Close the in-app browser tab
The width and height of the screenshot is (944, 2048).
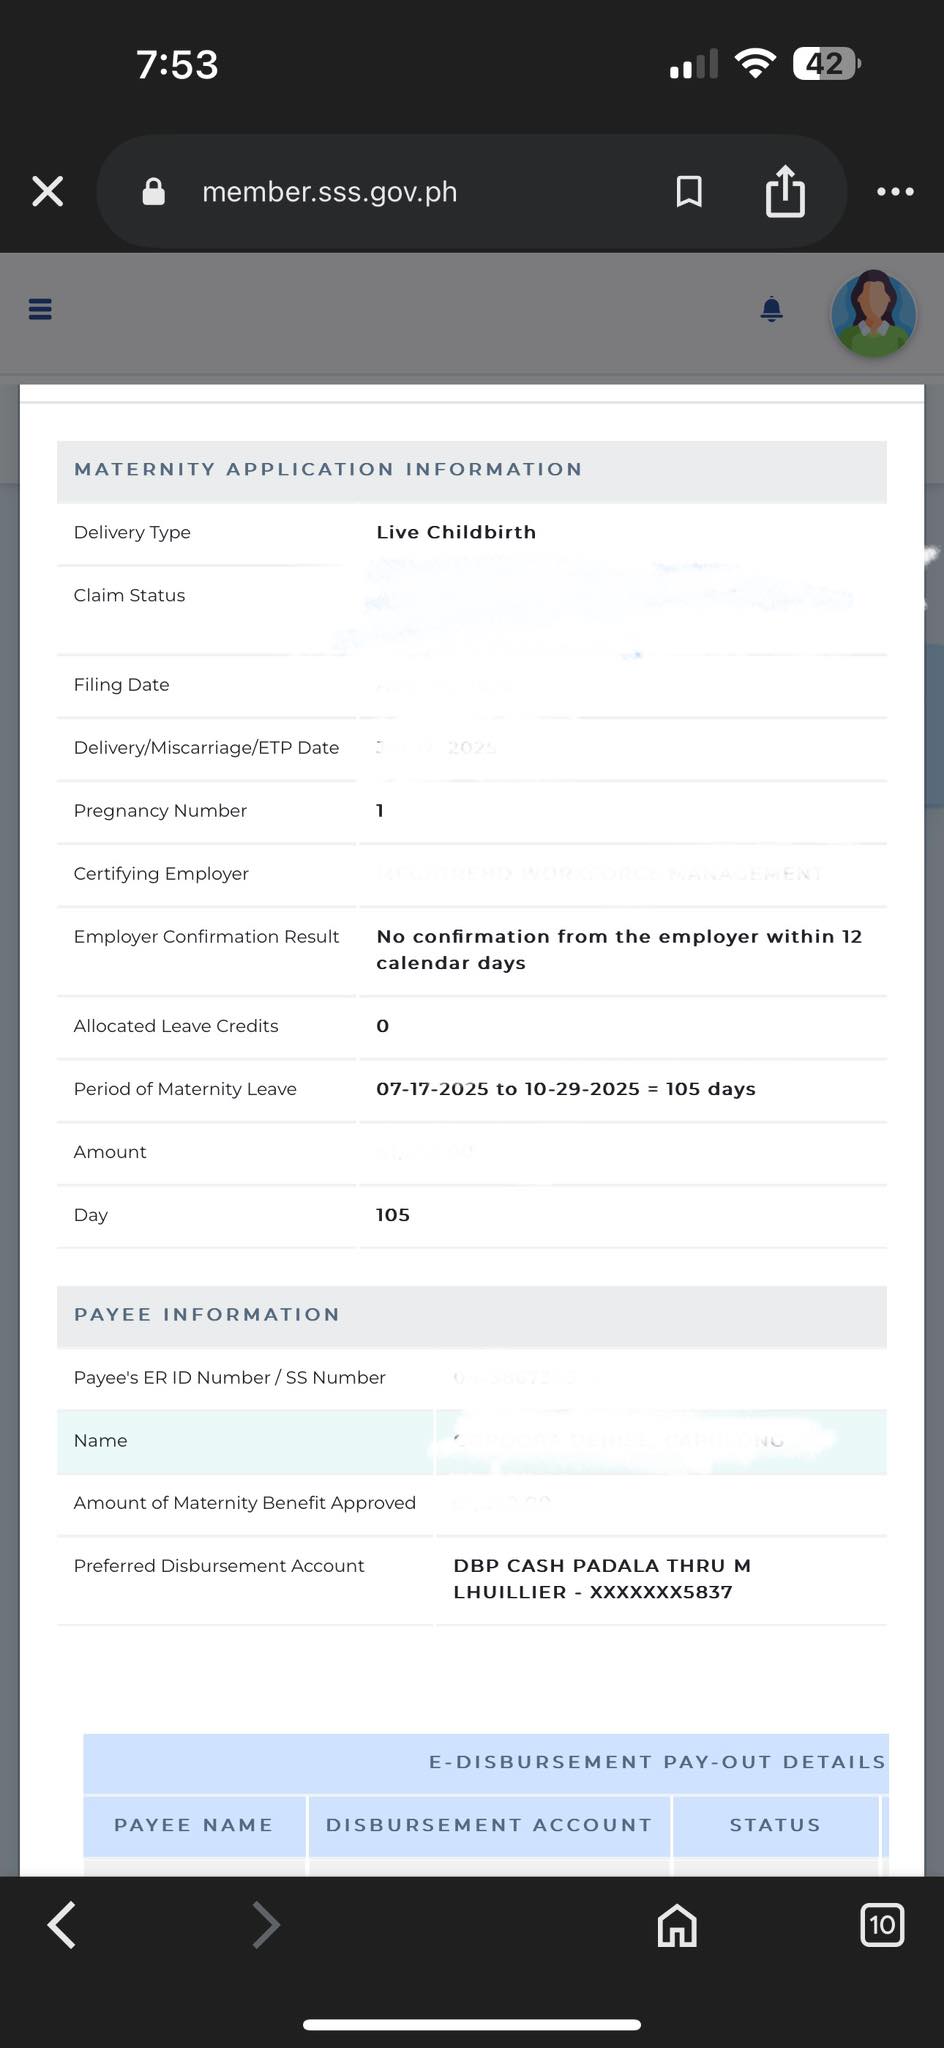click(x=48, y=191)
